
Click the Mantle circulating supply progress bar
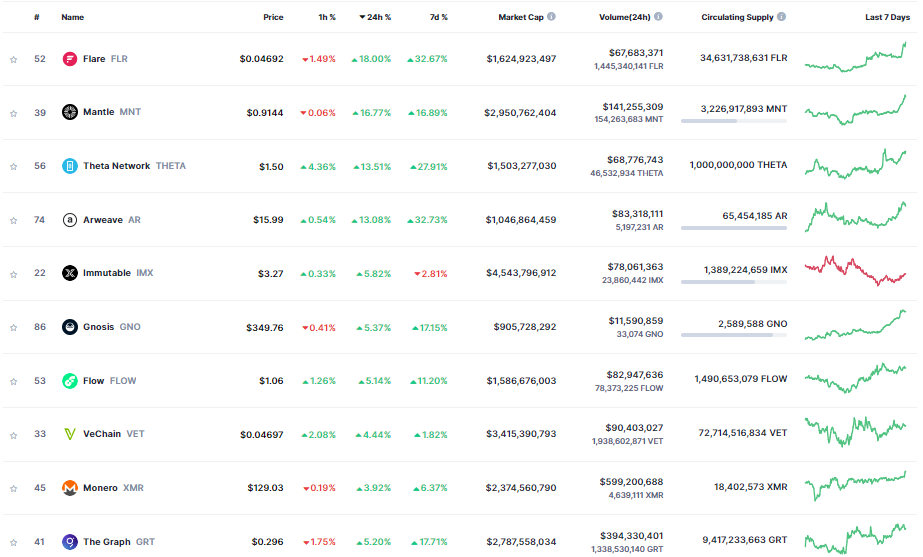(733, 121)
